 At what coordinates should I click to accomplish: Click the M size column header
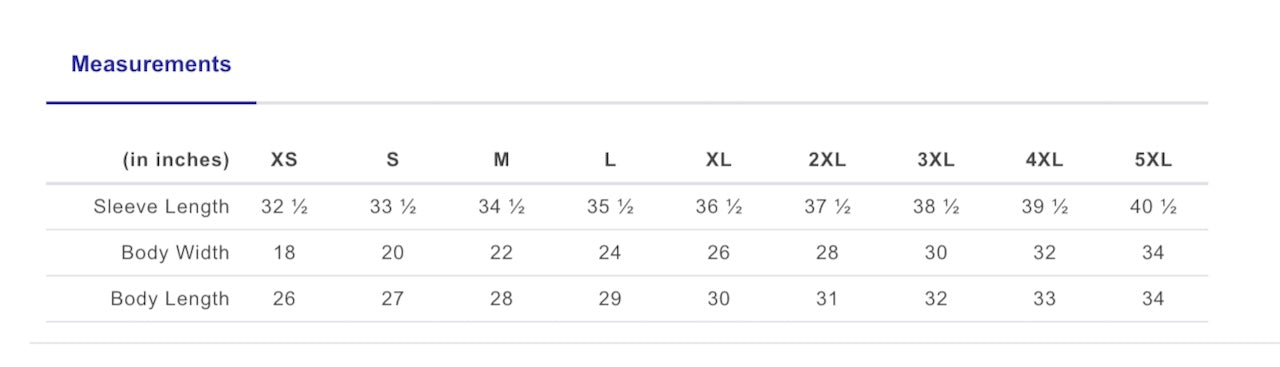coord(502,160)
